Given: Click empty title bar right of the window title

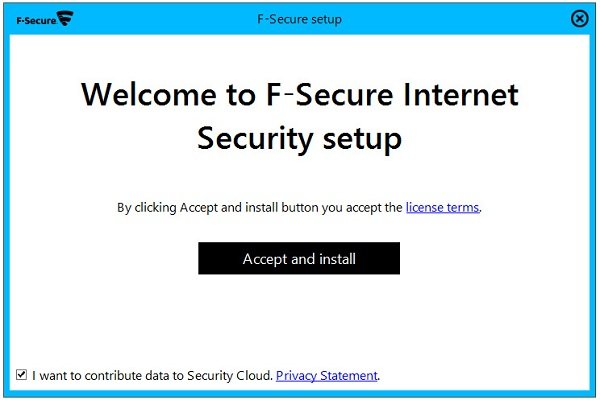Looking at the screenshot, I should 450,18.
